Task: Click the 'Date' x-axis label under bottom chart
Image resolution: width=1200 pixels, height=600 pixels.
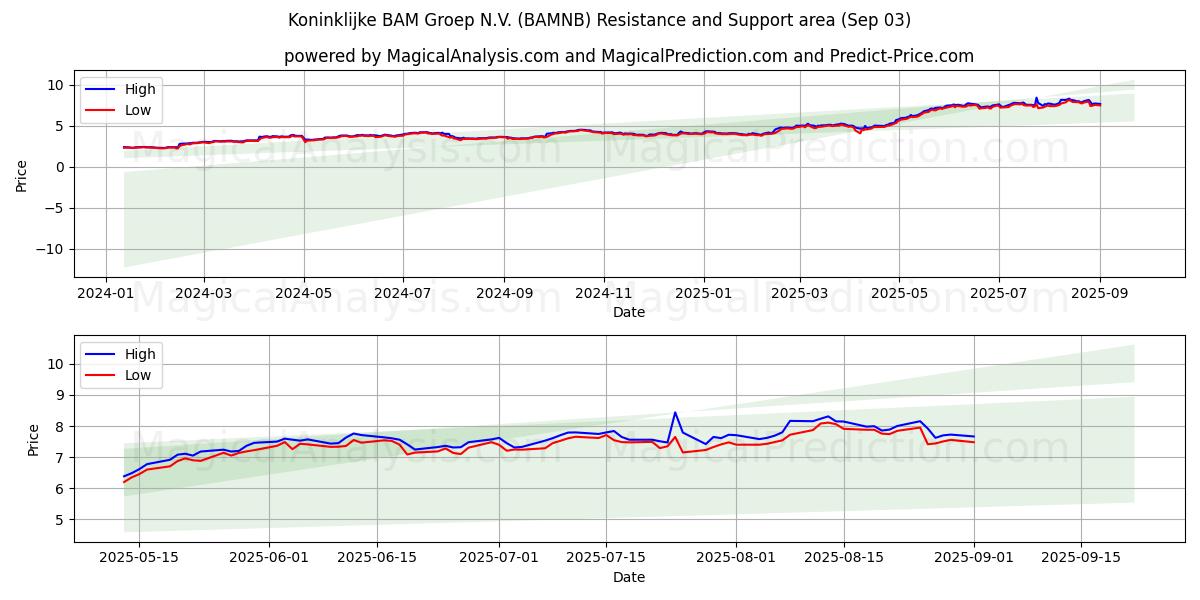Action: pyautogui.click(x=629, y=577)
